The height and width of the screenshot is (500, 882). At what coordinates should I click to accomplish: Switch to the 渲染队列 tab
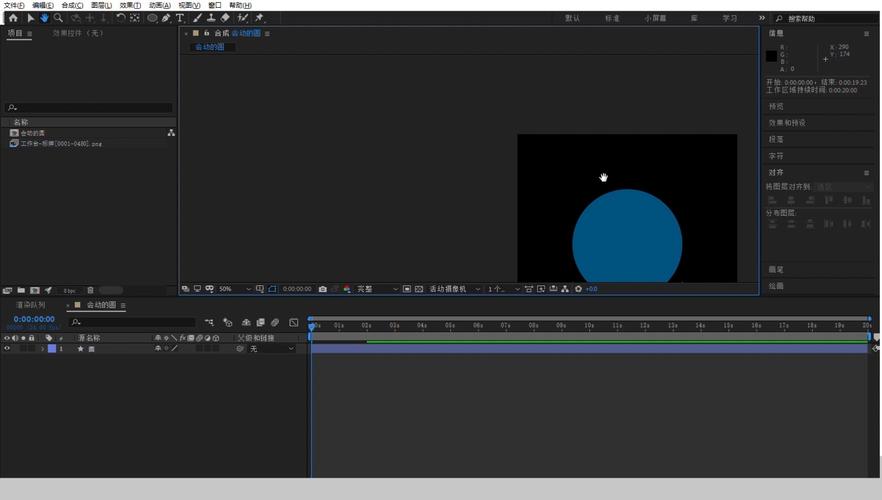pyautogui.click(x=30, y=305)
